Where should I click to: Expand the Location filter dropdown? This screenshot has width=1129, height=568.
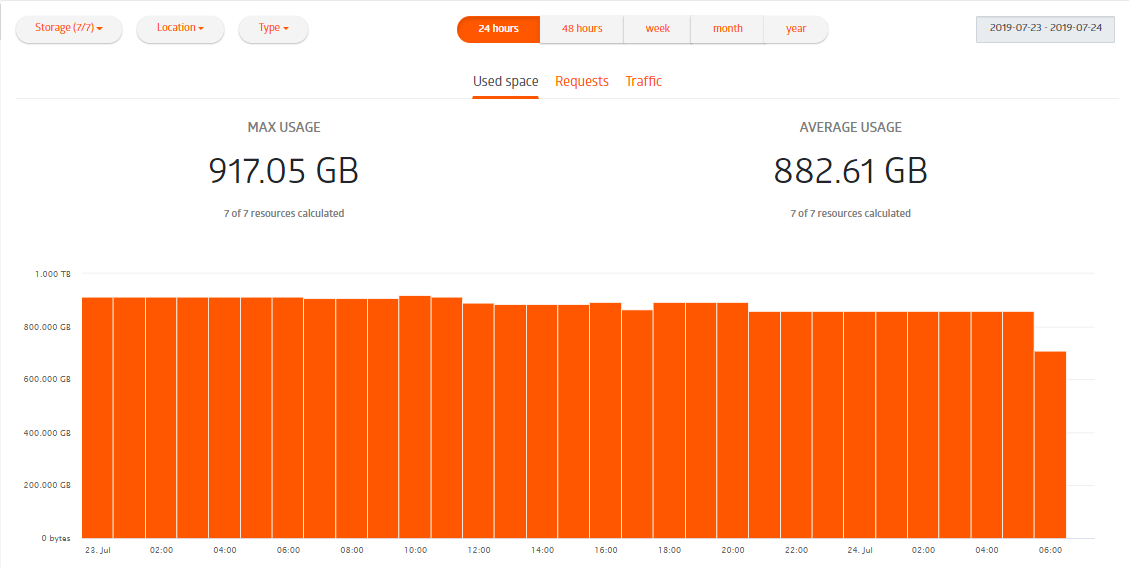click(x=180, y=28)
